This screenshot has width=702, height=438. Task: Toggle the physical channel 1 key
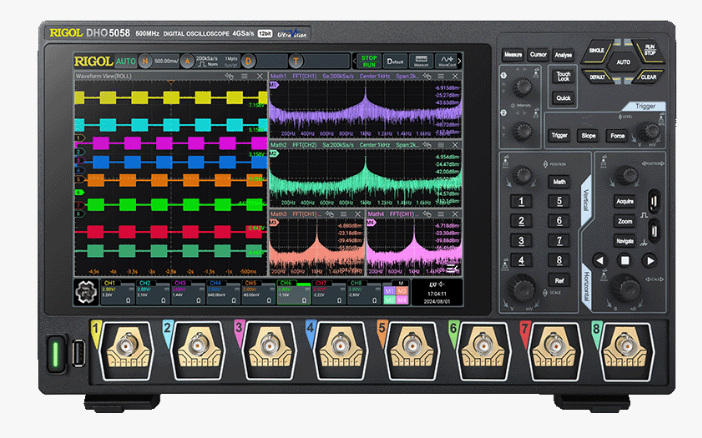coord(521,202)
